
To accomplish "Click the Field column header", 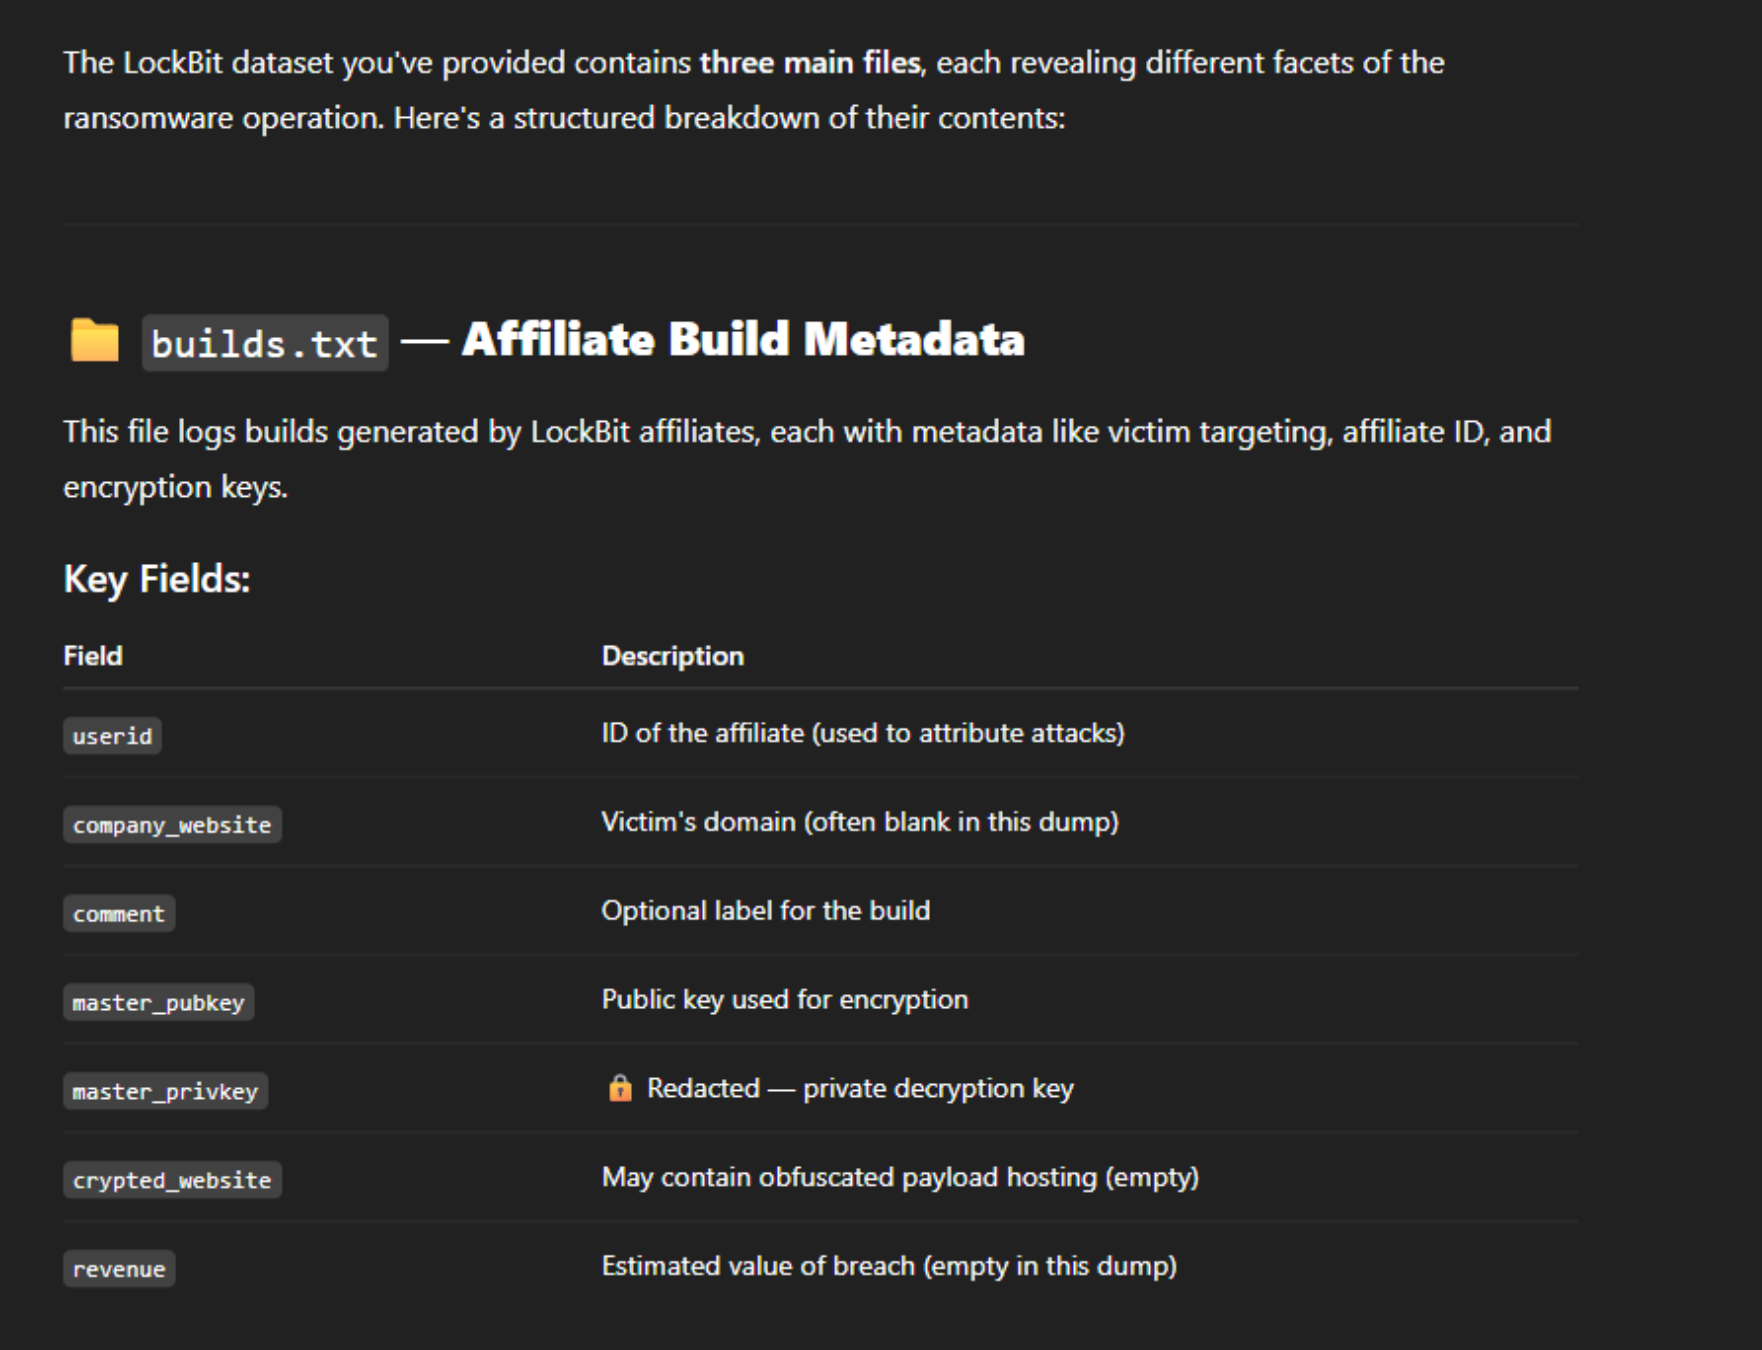I will pyautogui.click(x=93, y=656).
